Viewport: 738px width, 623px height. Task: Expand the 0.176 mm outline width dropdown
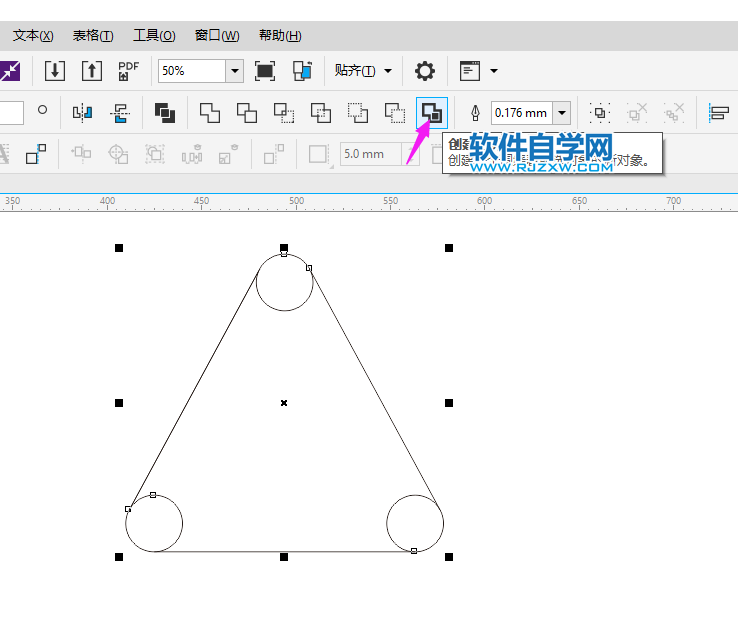click(561, 112)
